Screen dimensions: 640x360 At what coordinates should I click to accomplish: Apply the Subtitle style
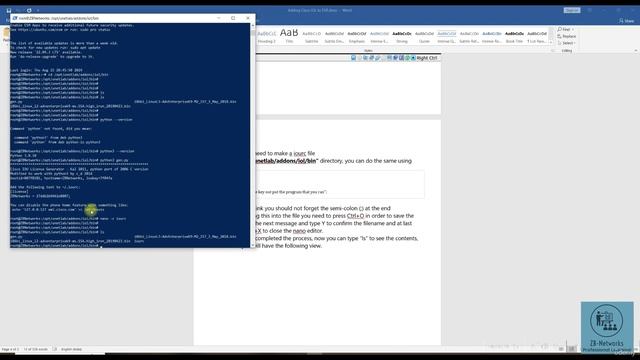tap(311, 37)
